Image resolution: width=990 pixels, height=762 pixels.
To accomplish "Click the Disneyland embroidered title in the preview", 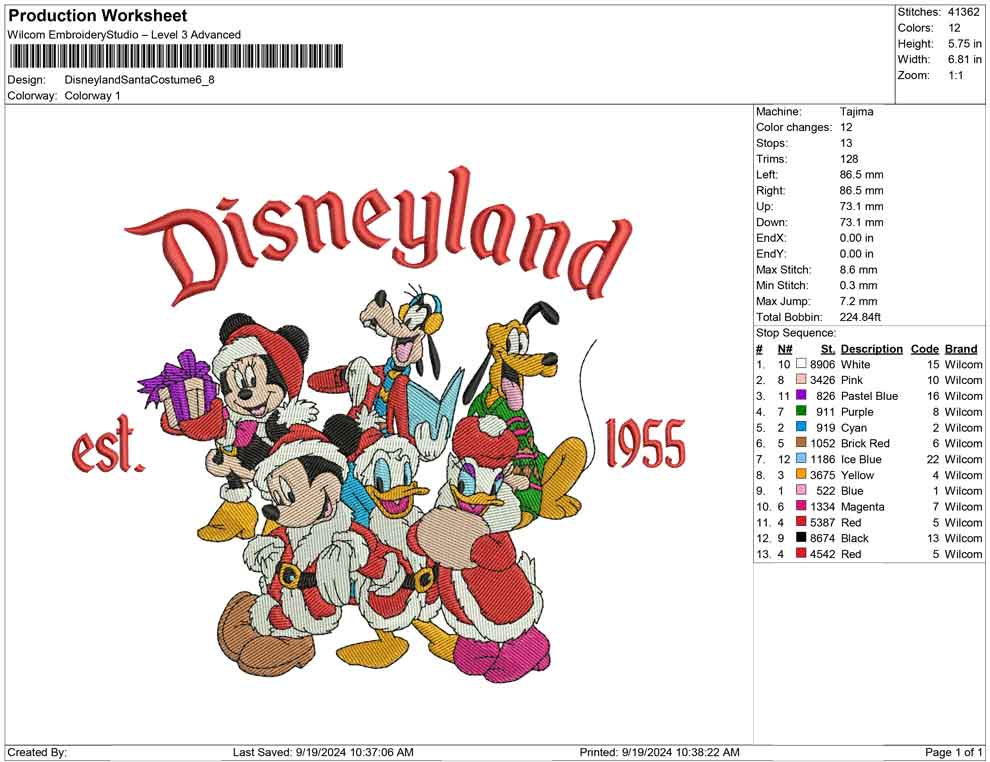I will tap(379, 234).
